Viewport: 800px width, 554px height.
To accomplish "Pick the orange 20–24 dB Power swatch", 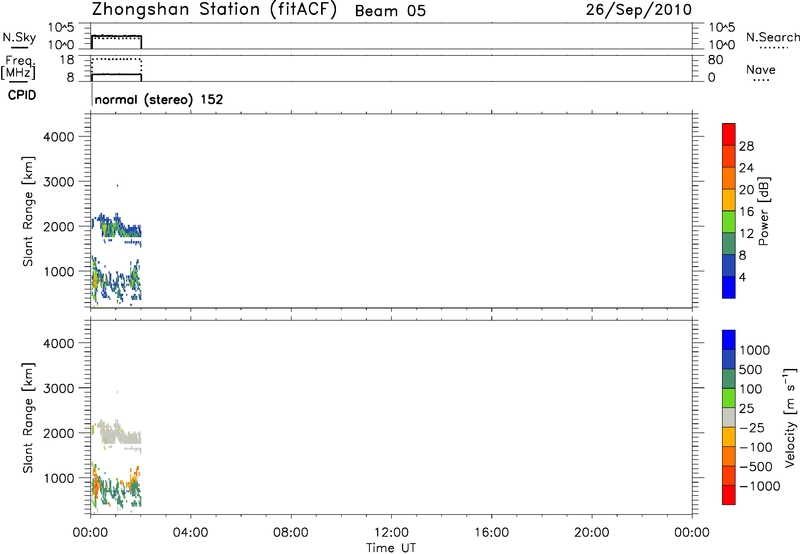I will click(x=729, y=178).
